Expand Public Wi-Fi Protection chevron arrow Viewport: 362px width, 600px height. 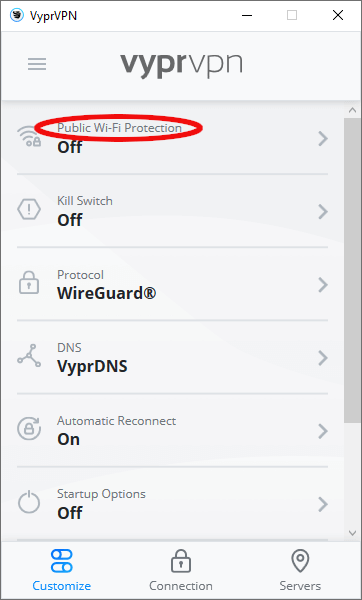(323, 139)
